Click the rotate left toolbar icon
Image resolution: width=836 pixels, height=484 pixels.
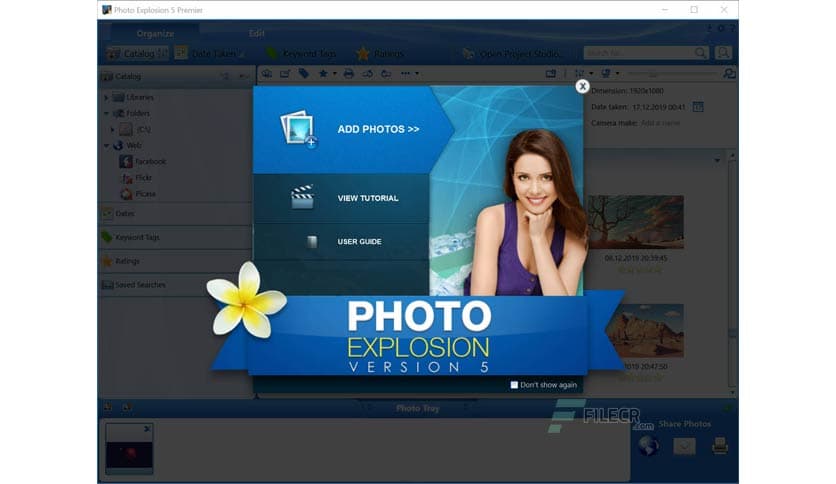pyautogui.click(x=367, y=74)
